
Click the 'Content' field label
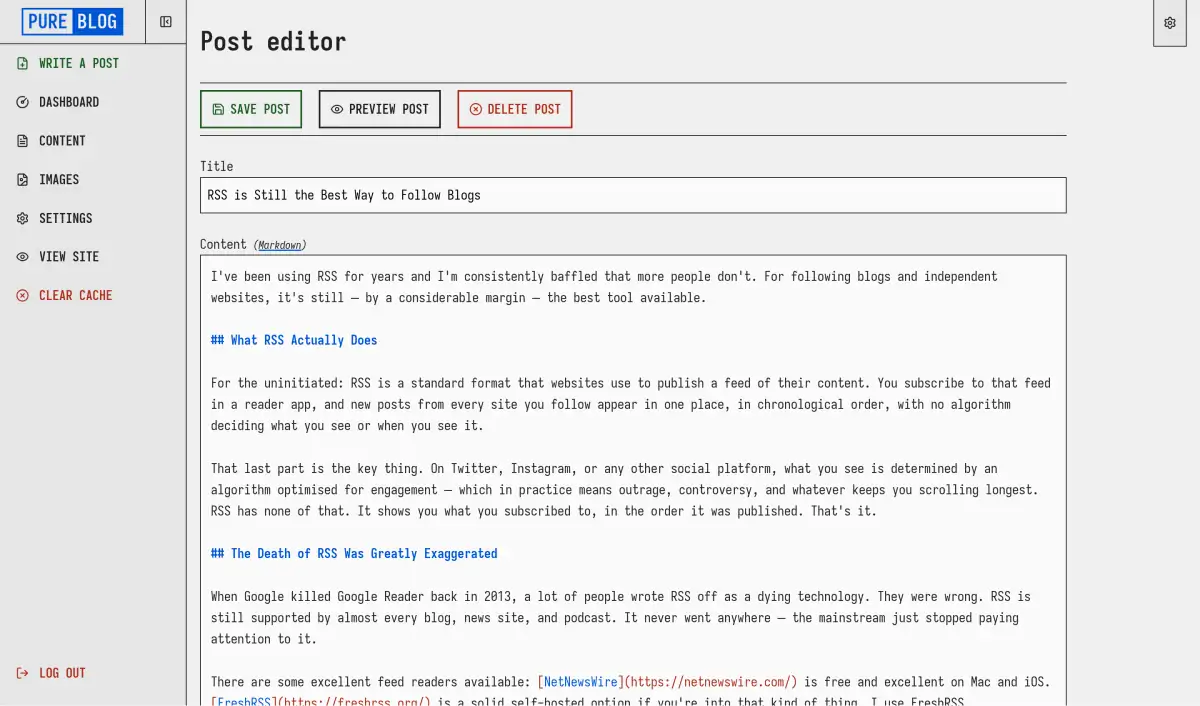pos(223,244)
